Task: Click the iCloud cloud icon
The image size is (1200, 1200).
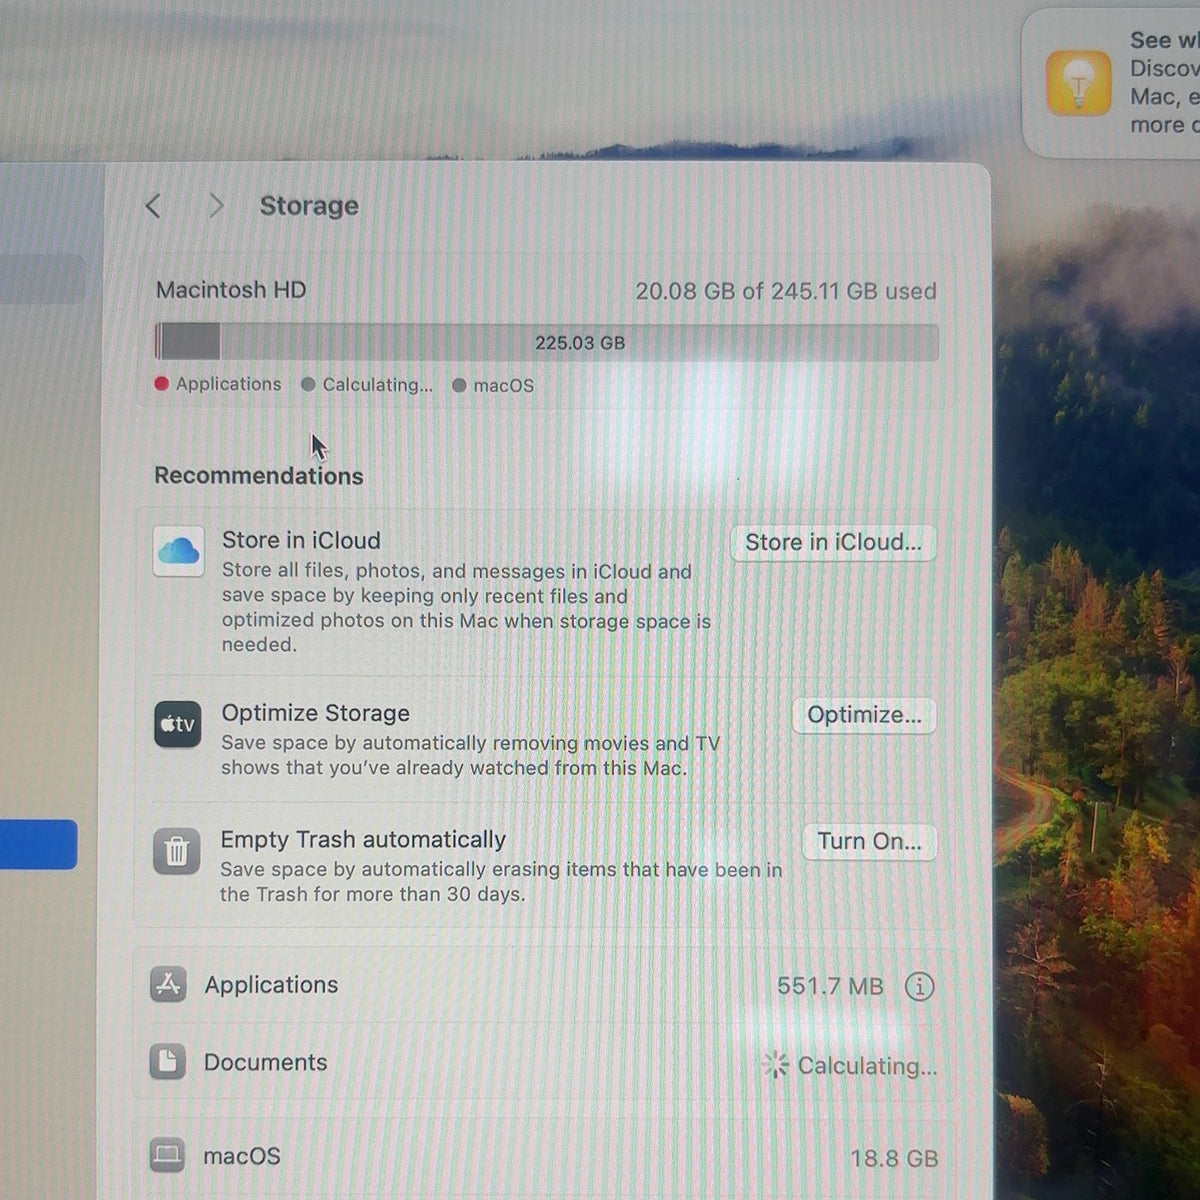Action: pyautogui.click(x=179, y=551)
